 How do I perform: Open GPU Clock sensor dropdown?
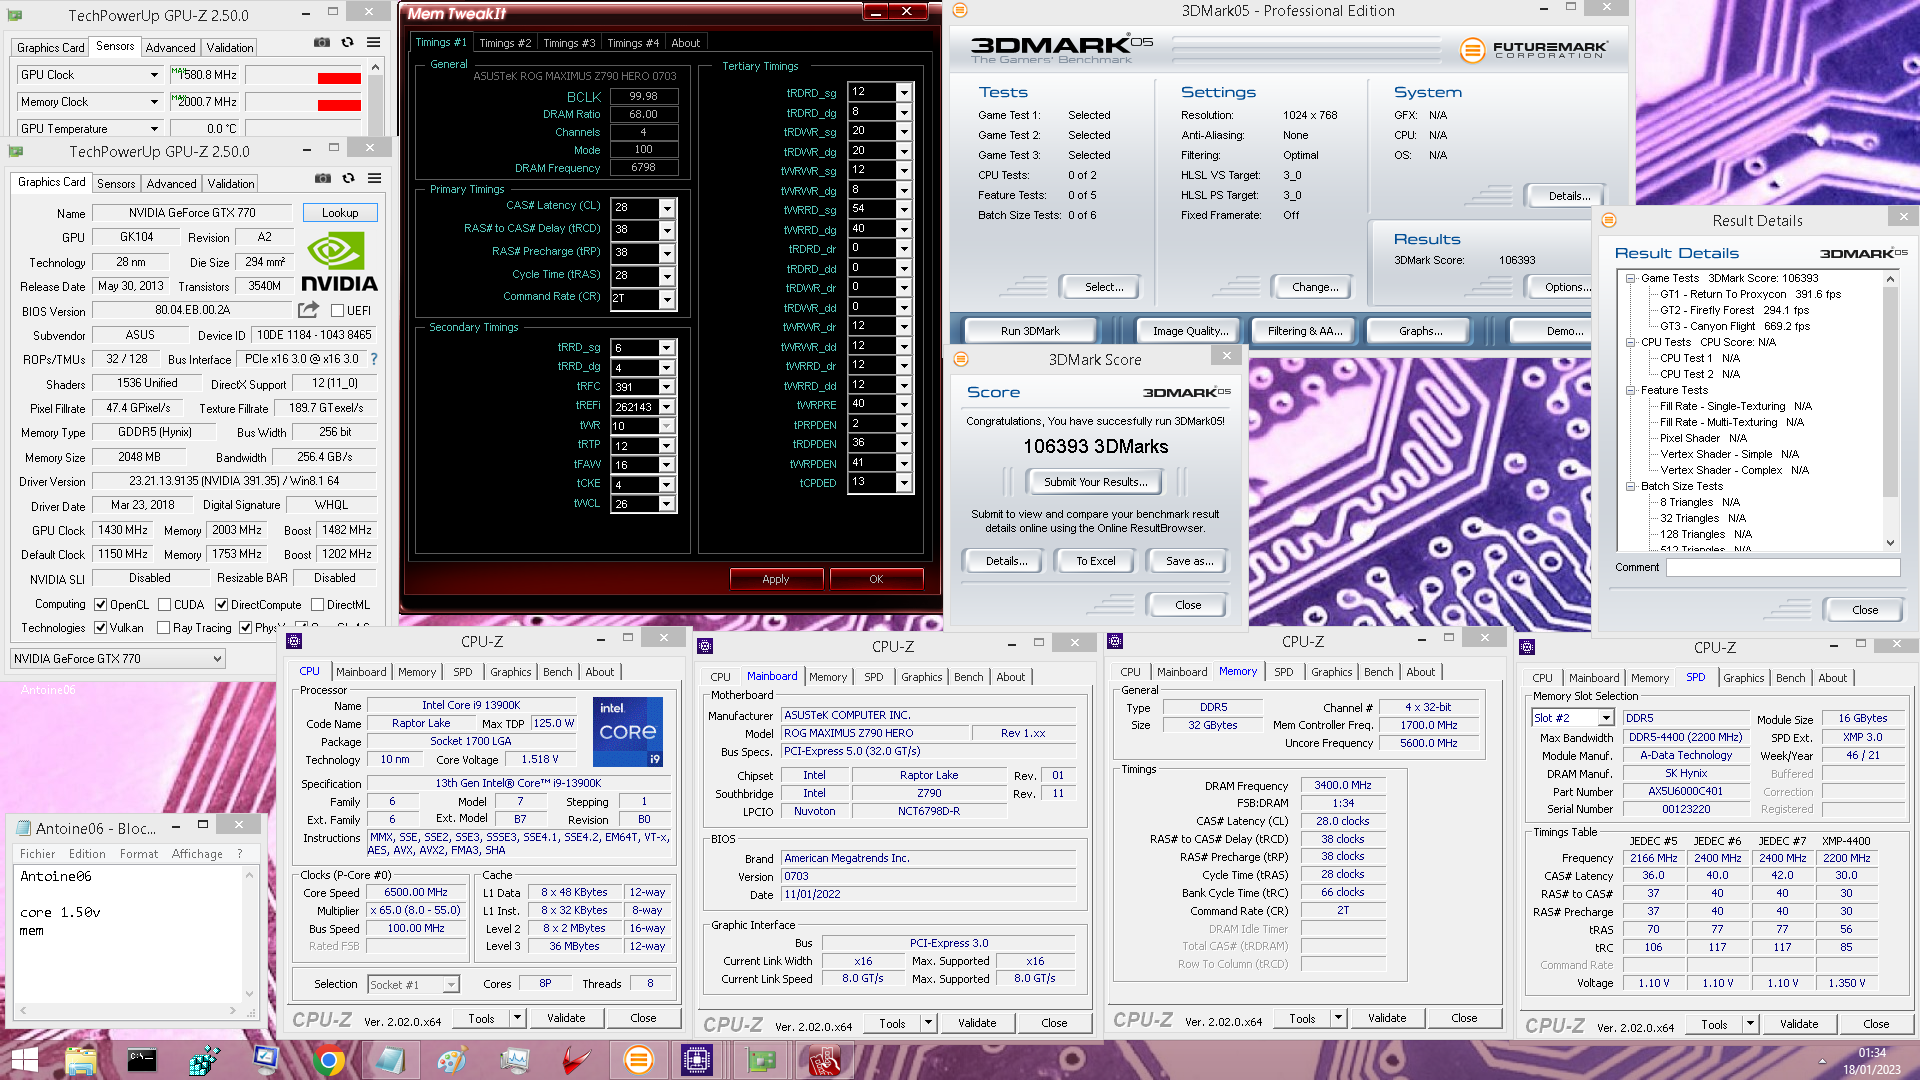pyautogui.click(x=154, y=75)
